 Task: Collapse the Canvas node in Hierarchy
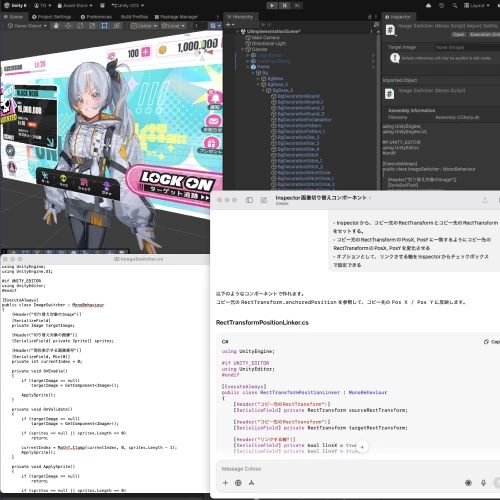(242, 49)
